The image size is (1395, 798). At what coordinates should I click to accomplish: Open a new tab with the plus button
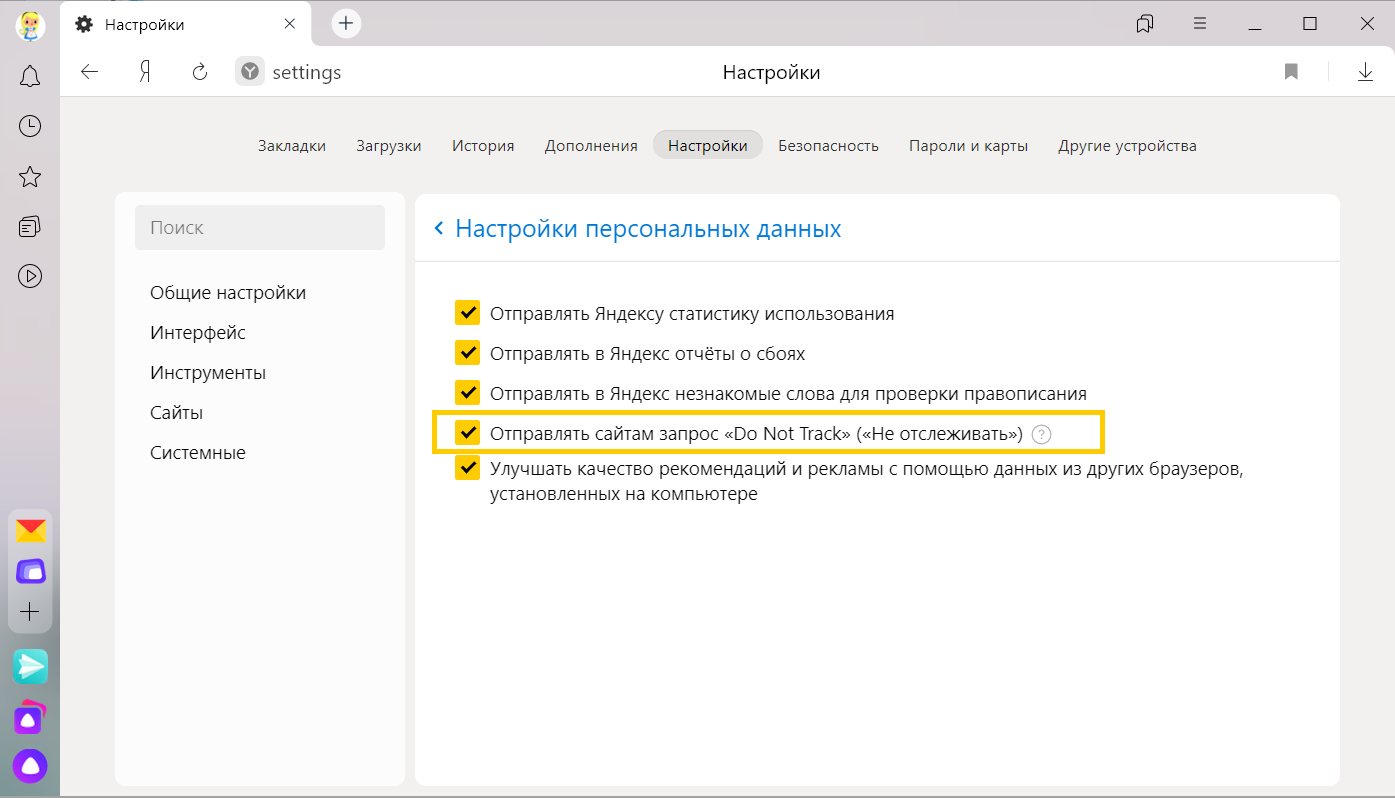[x=346, y=24]
